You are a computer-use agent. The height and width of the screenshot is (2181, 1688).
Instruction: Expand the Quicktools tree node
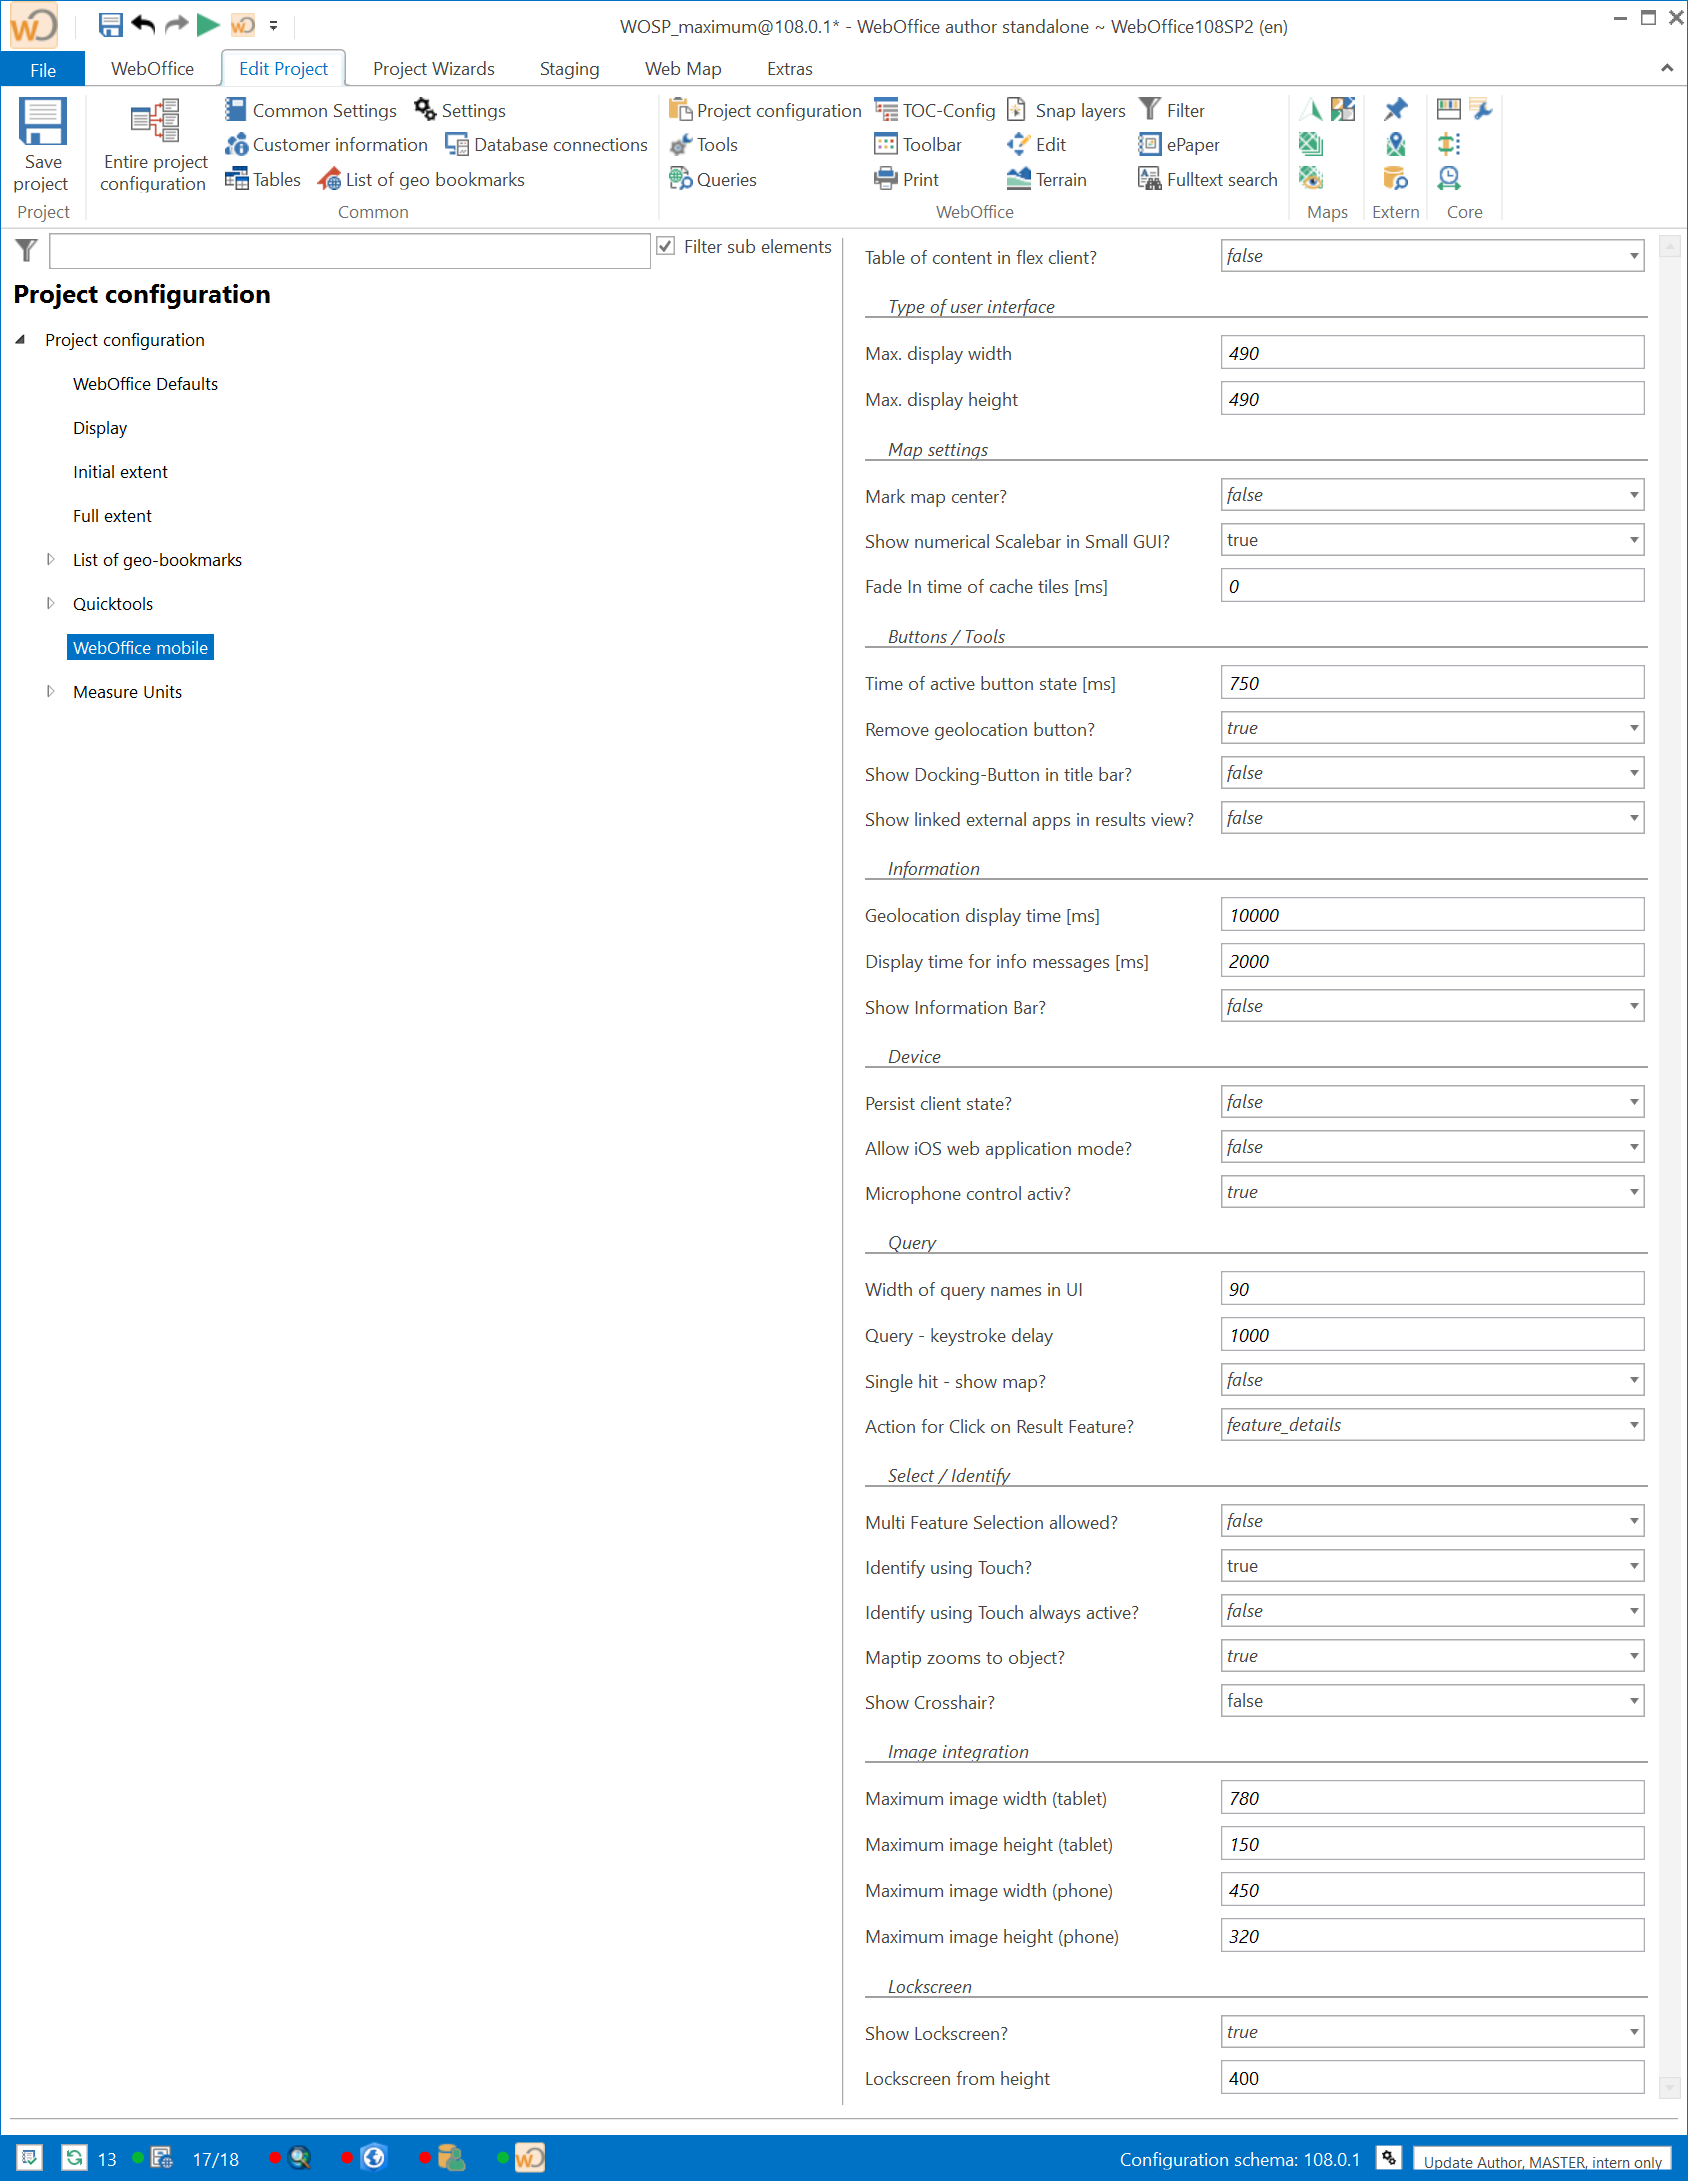51,603
